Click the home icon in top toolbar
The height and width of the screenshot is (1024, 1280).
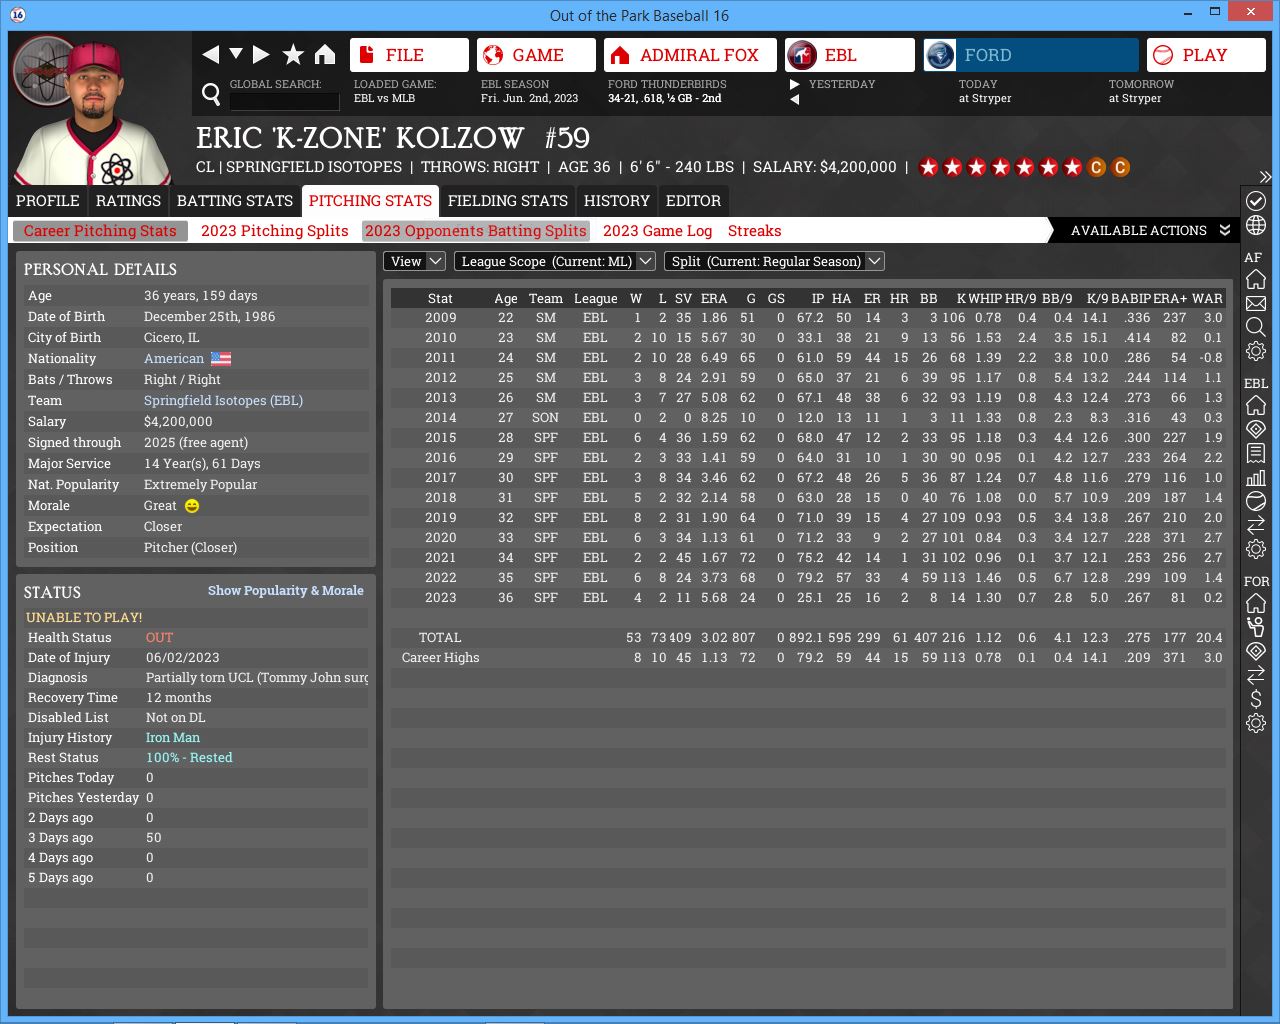coord(325,55)
